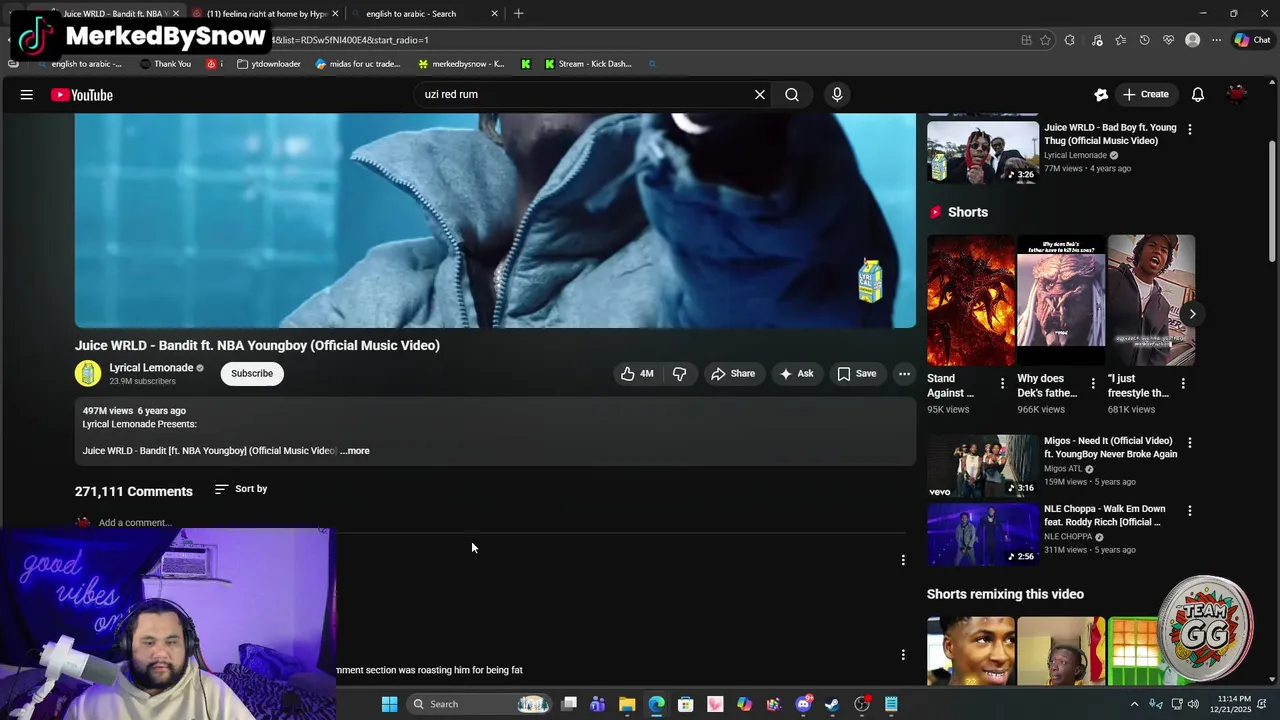The height and width of the screenshot is (720, 1280).
Task: Open the Migos Need It video title
Action: 1110,448
